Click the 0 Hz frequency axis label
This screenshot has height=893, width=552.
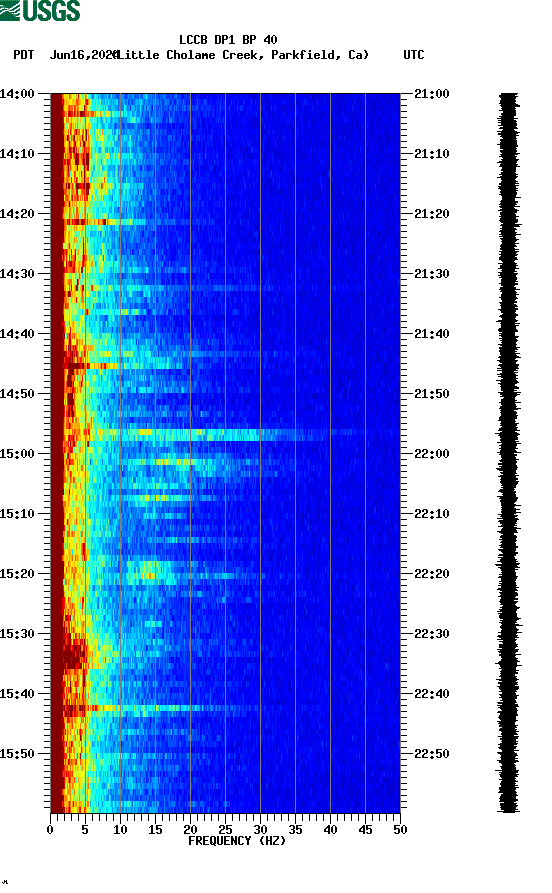pos(50,830)
